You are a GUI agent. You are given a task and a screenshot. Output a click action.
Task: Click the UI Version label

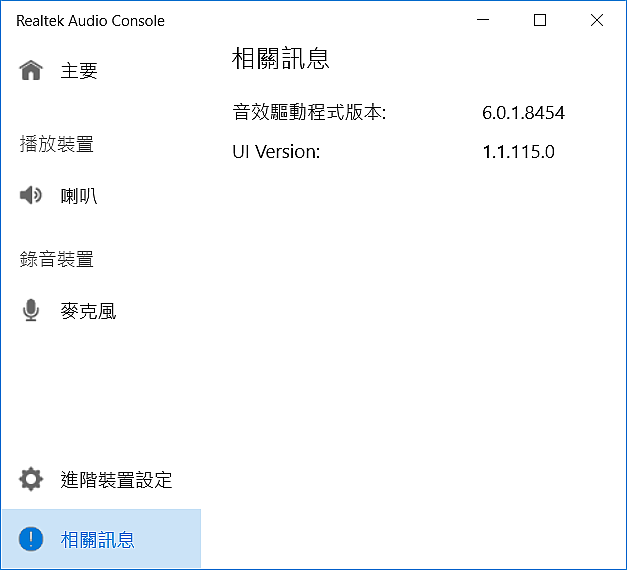(276, 152)
